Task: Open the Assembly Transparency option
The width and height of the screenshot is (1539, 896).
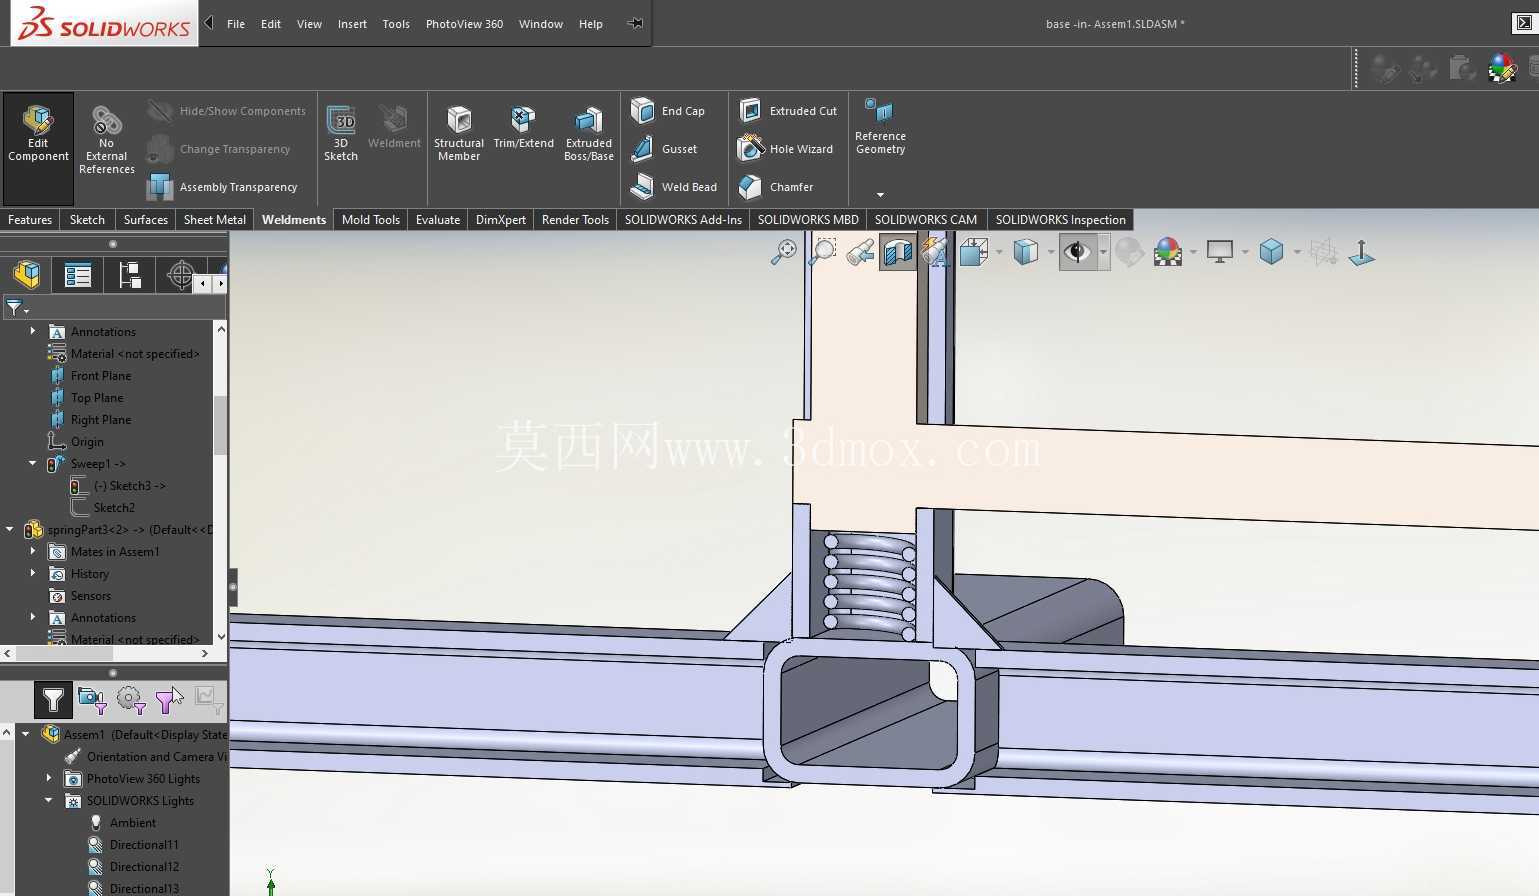Action: [x=223, y=187]
